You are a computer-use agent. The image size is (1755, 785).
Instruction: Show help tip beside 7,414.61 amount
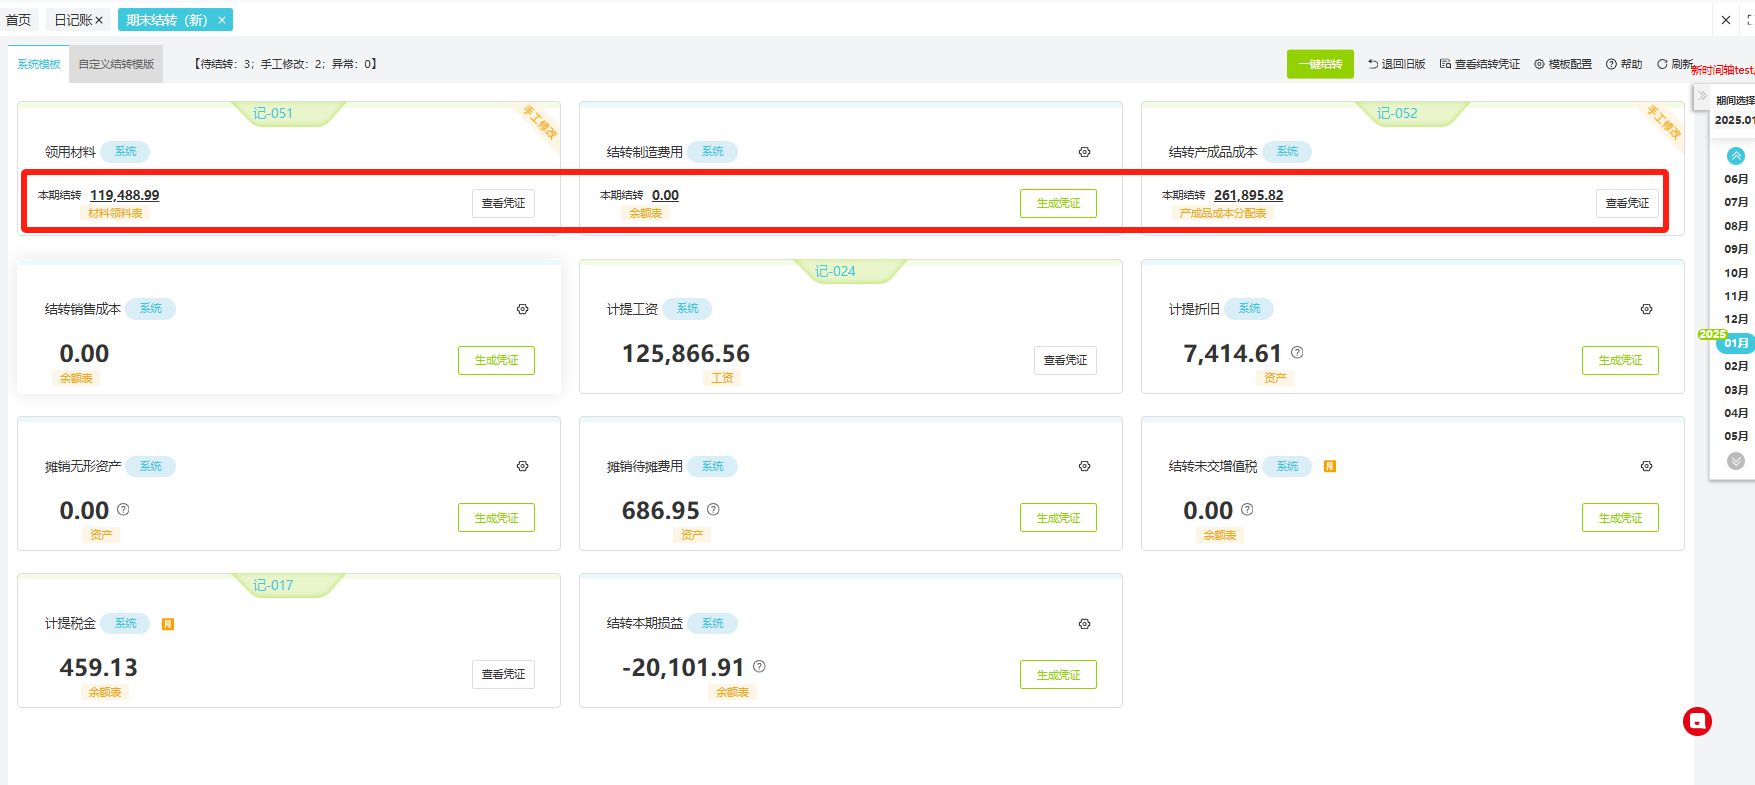1297,352
